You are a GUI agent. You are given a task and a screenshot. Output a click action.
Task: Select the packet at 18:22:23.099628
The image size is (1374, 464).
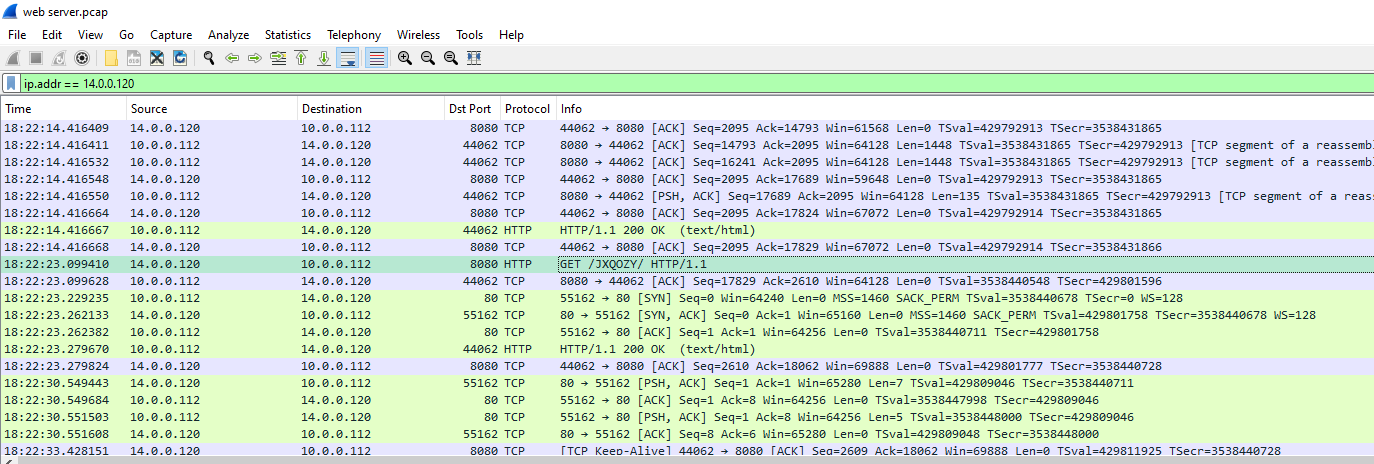687,281
